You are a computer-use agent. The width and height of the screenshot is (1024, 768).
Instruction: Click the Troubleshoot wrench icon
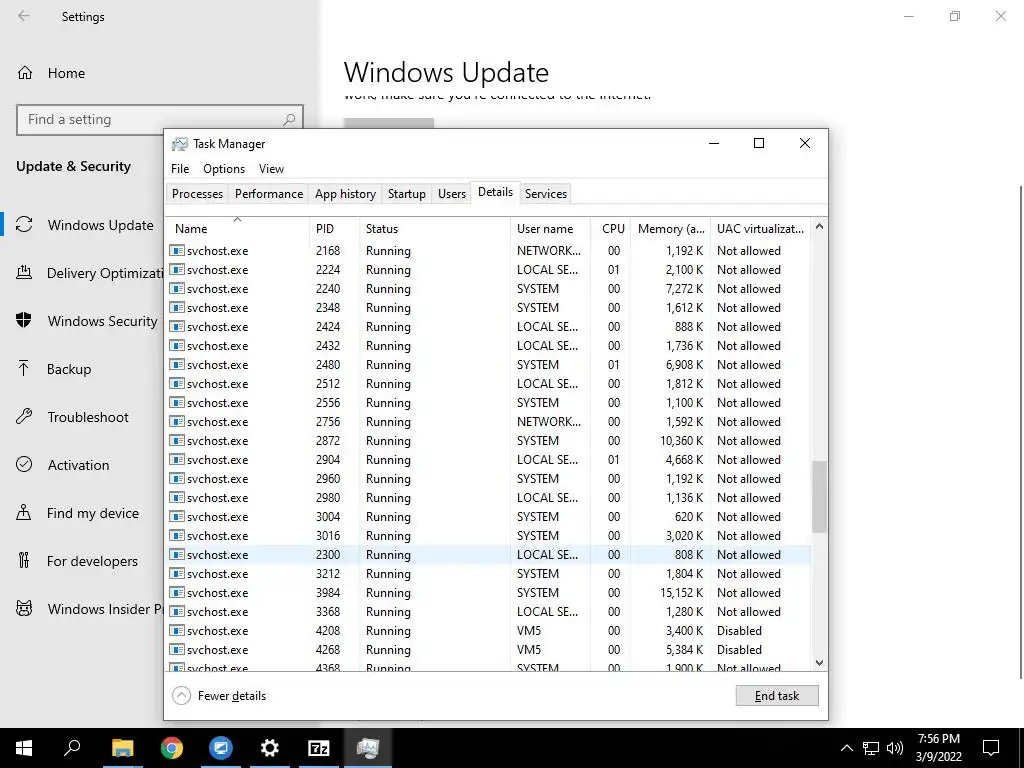tap(24, 417)
